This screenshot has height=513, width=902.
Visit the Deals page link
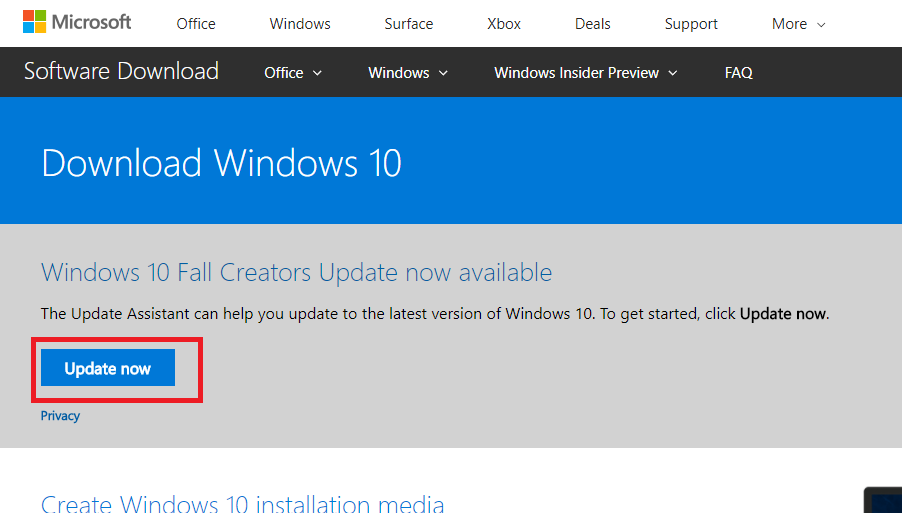(592, 24)
